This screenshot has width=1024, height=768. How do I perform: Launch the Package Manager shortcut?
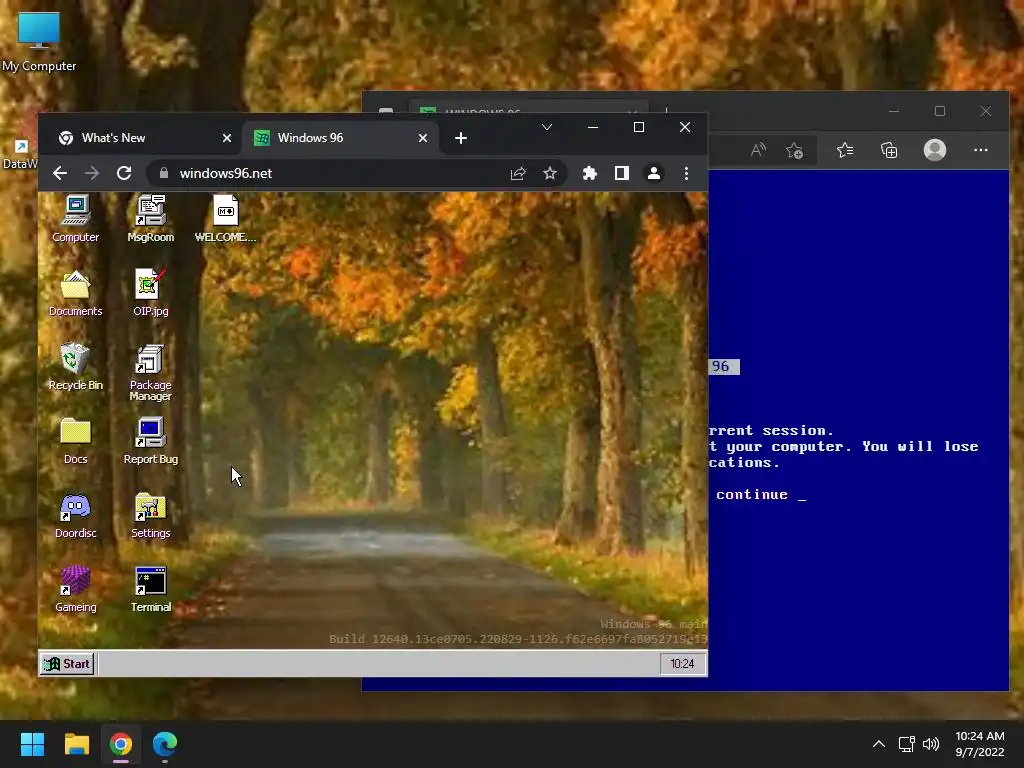coord(151,372)
